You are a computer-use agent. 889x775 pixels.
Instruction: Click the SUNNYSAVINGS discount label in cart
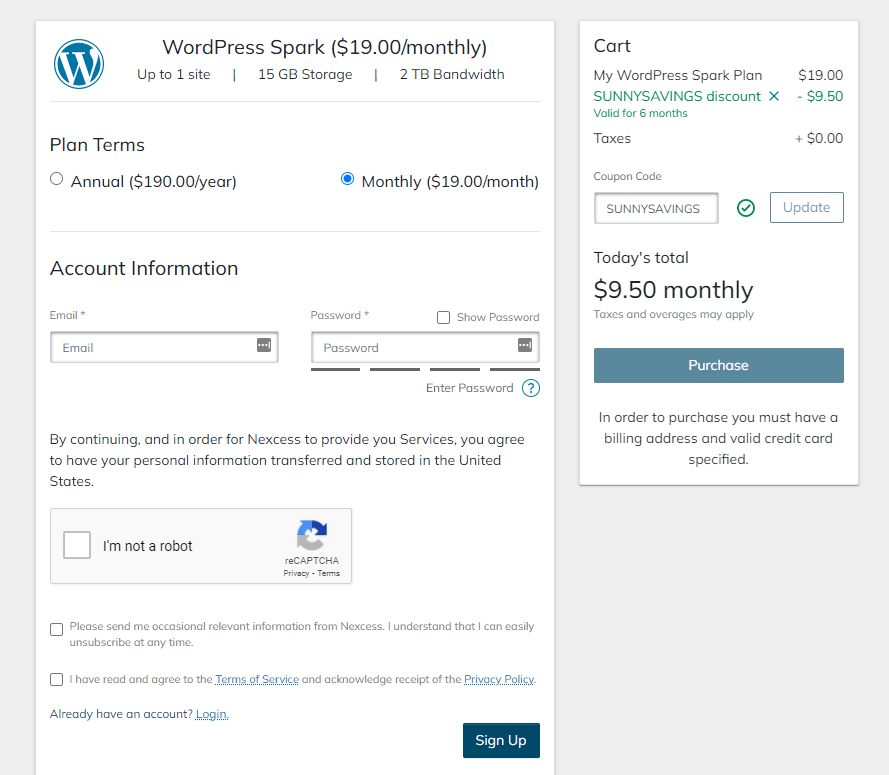677,96
